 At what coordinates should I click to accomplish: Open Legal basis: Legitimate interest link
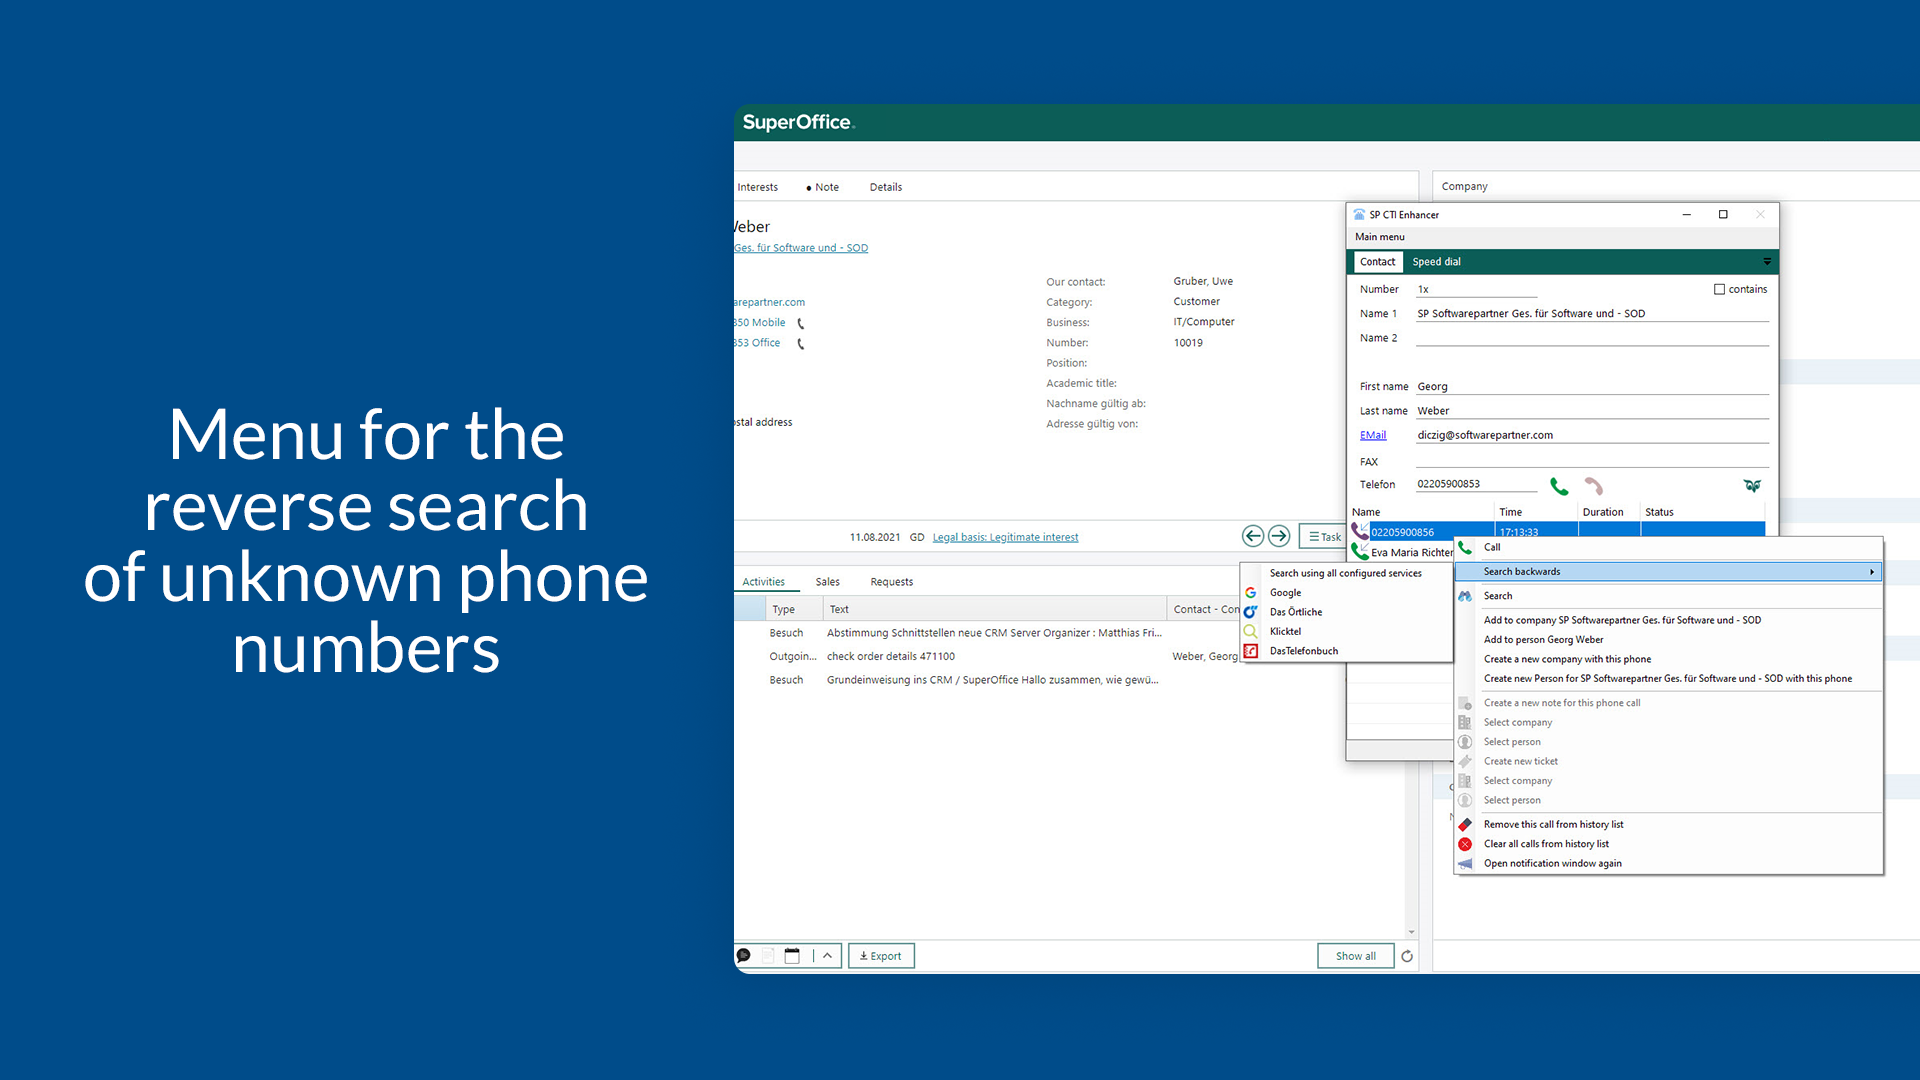point(1005,537)
